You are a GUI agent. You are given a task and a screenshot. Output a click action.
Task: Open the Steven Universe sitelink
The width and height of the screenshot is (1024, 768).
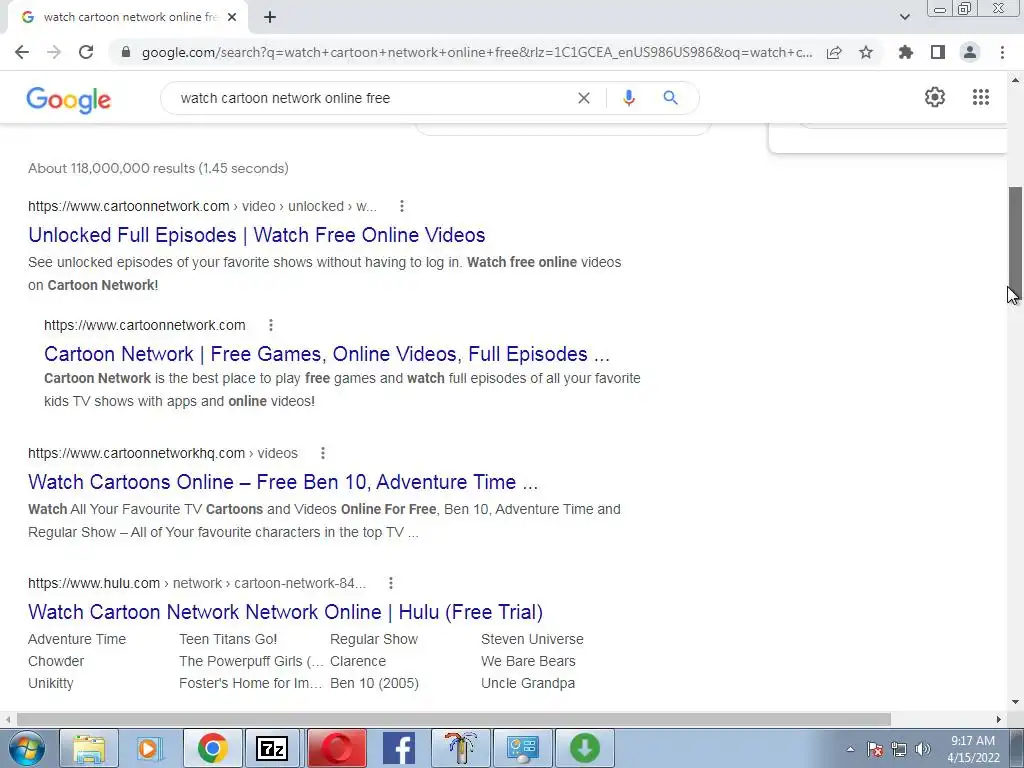(x=532, y=639)
